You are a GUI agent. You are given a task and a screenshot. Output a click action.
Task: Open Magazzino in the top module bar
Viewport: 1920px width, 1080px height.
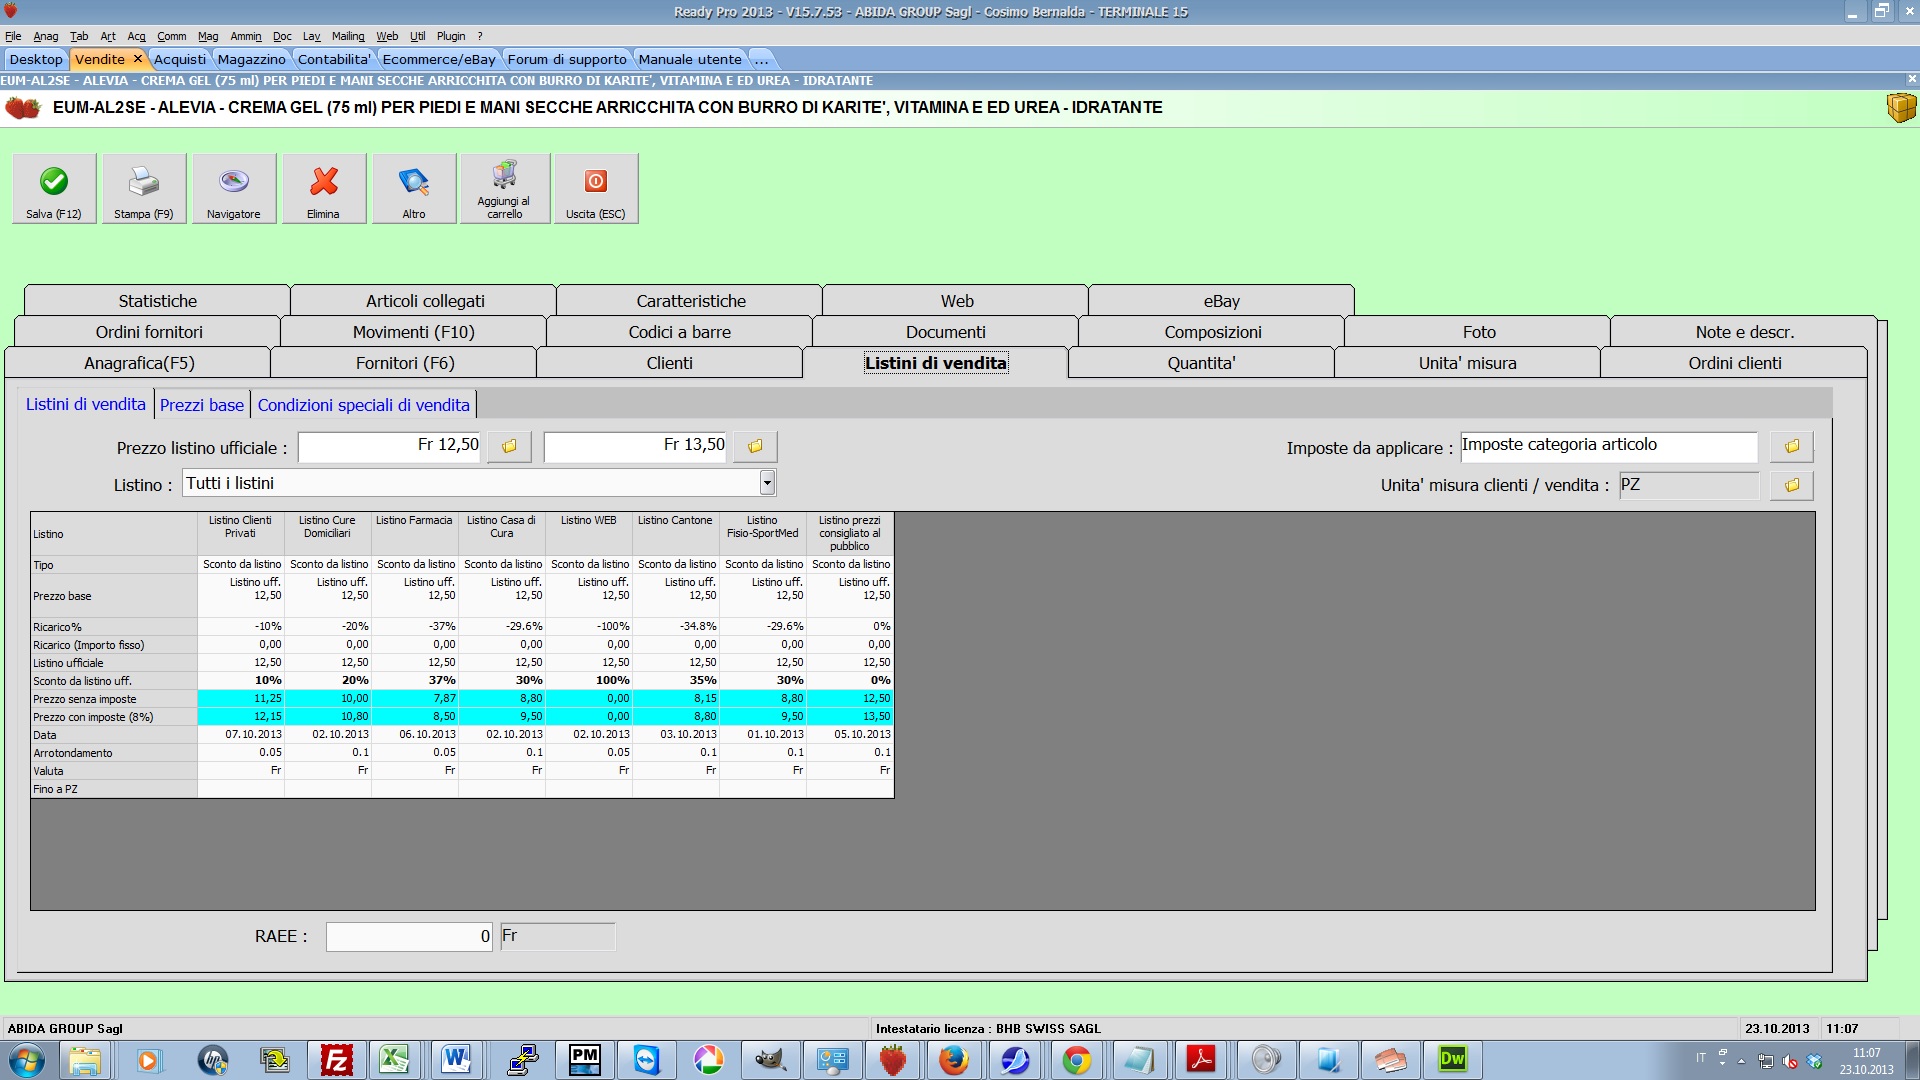click(x=251, y=59)
